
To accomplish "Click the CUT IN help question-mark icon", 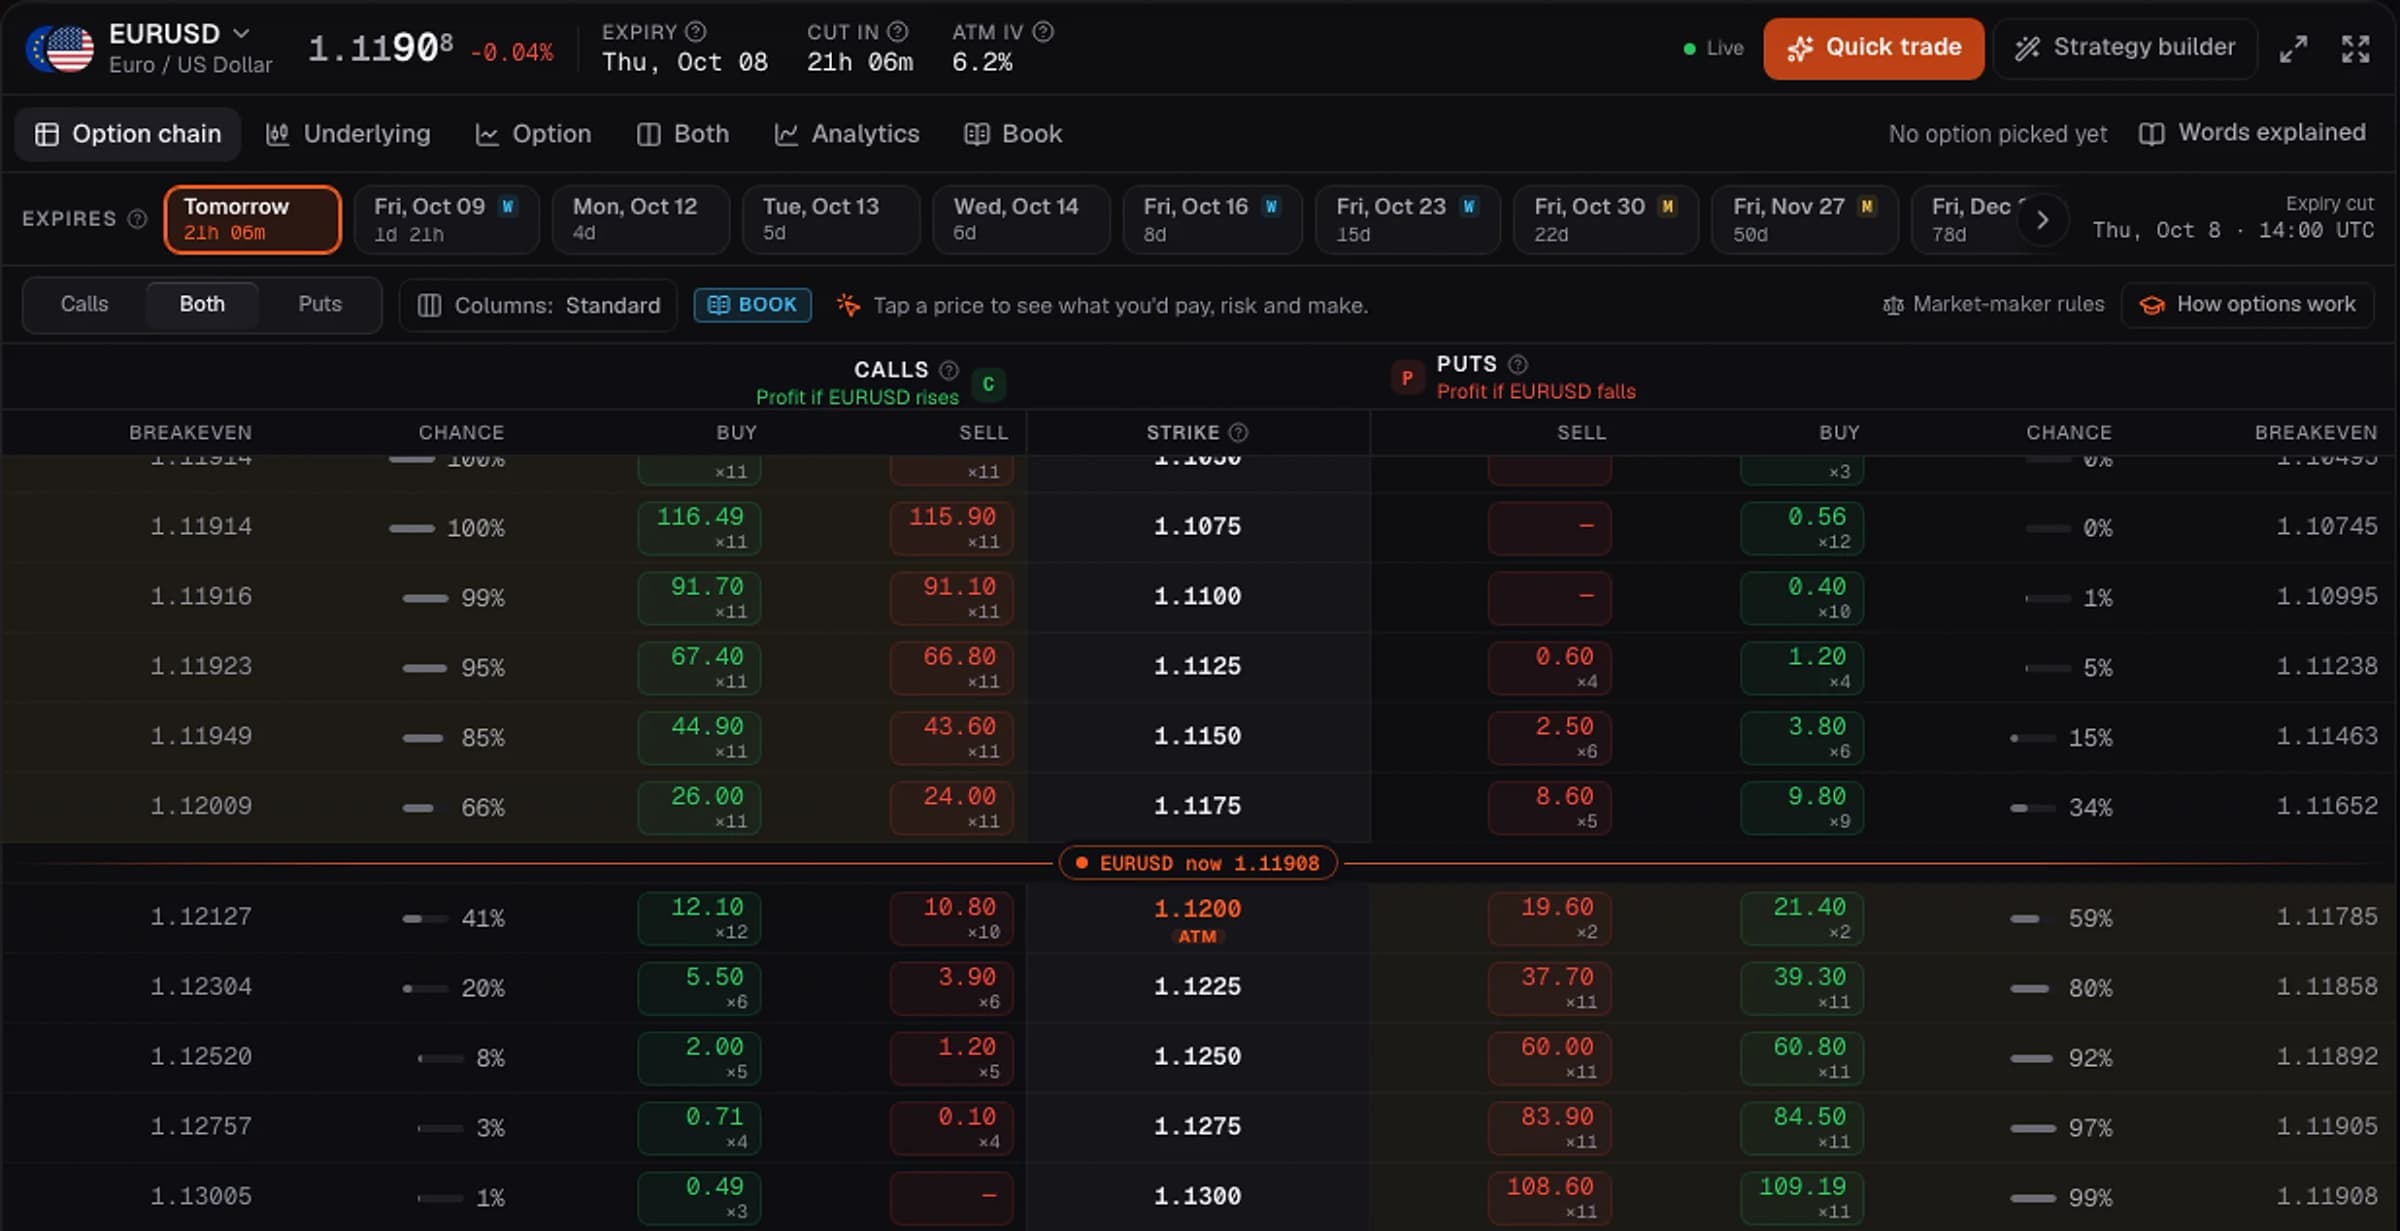I will (898, 32).
